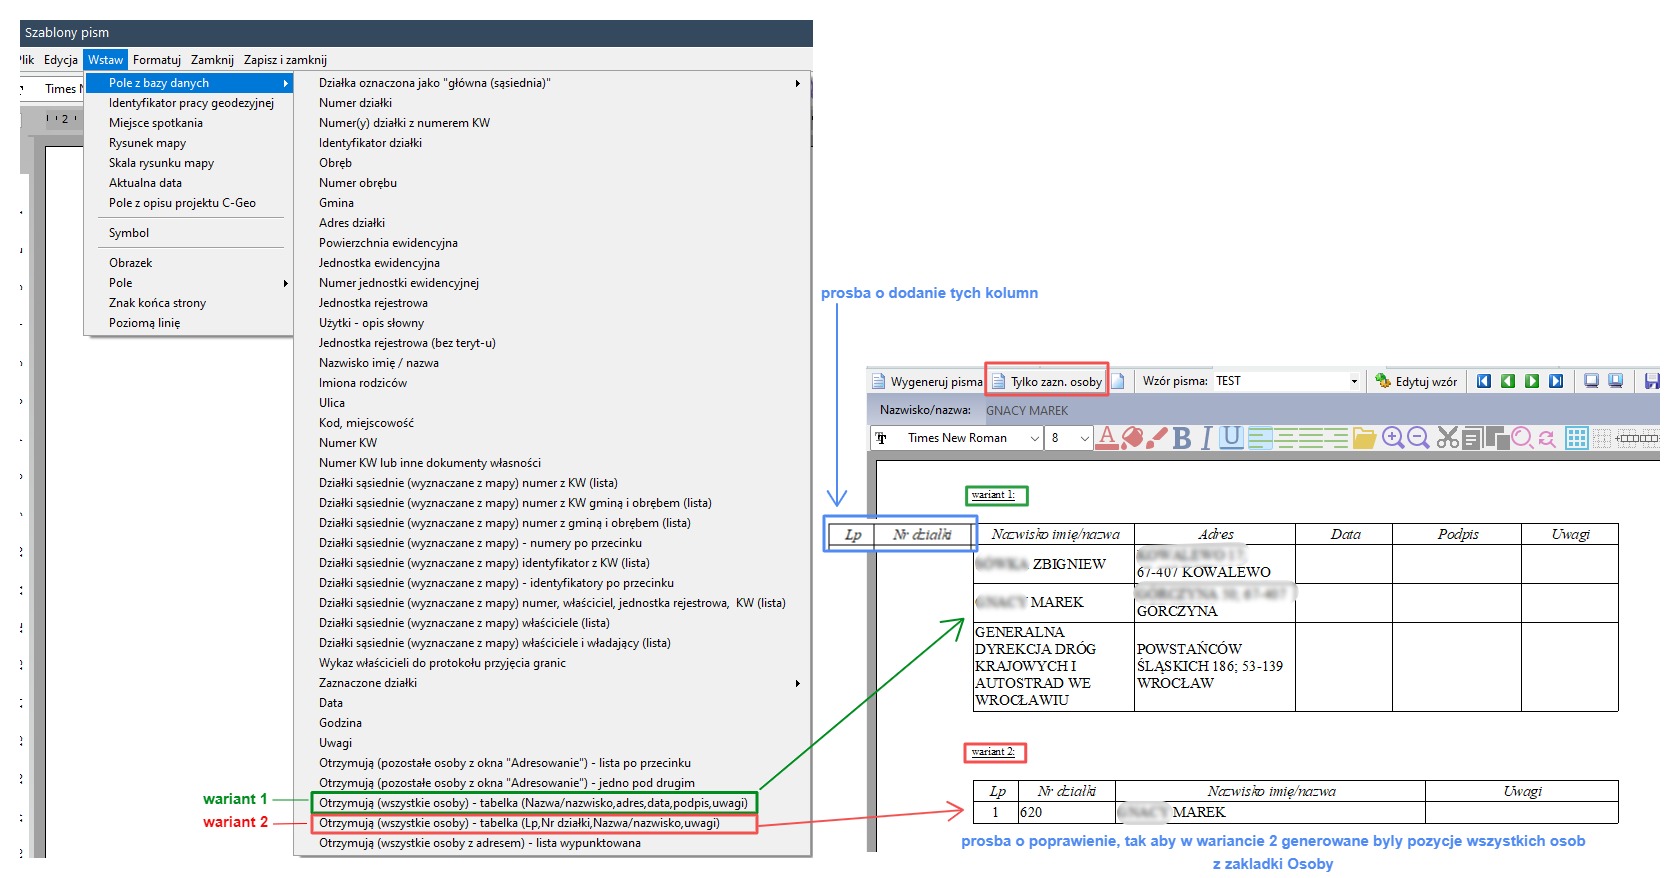Viewport: 1680px width, 878px height.
Task: Click first monitor preview icon
Action: click(1591, 381)
